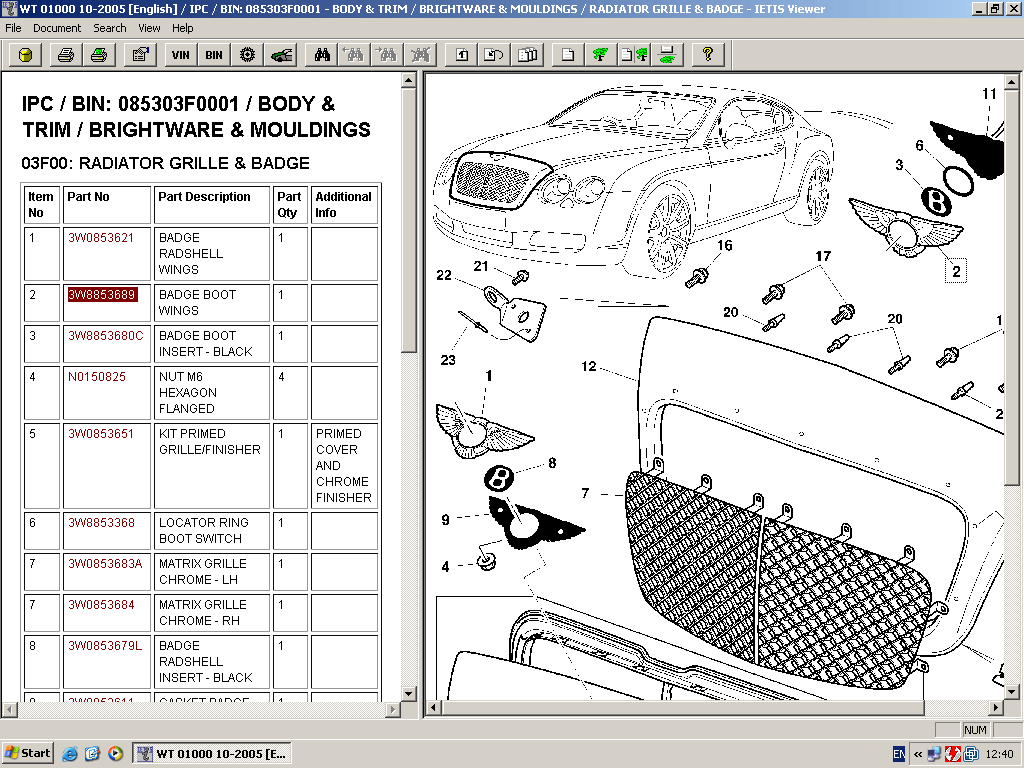Open the Help menu
Screen dimensions: 1024x768
pos(183,28)
